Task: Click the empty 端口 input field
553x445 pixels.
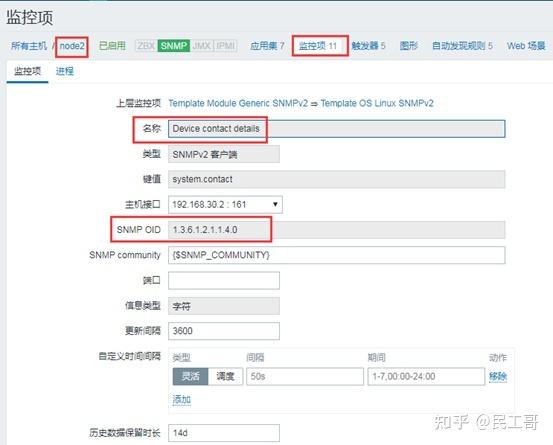Action: [x=224, y=280]
